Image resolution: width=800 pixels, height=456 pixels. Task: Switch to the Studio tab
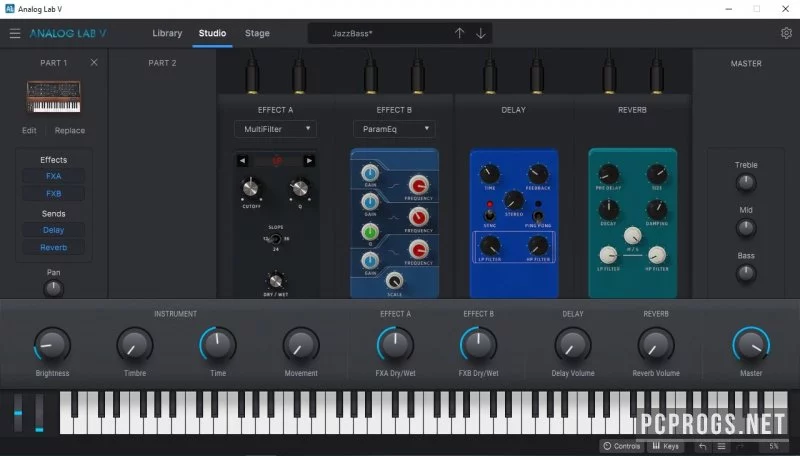(212, 33)
